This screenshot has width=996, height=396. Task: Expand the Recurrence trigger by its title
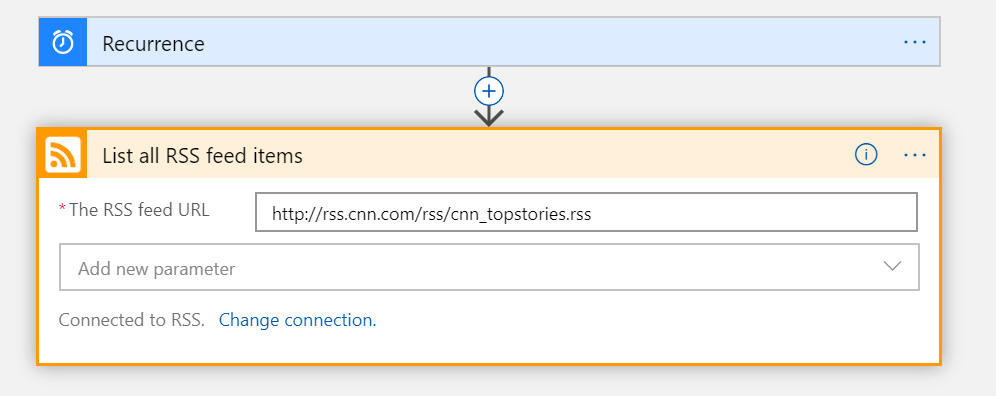tap(153, 43)
